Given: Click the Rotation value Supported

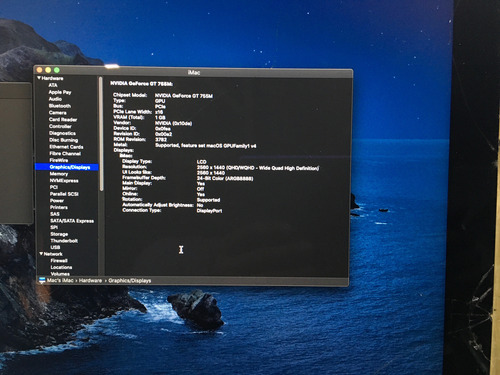Looking at the screenshot, I should point(208,200).
